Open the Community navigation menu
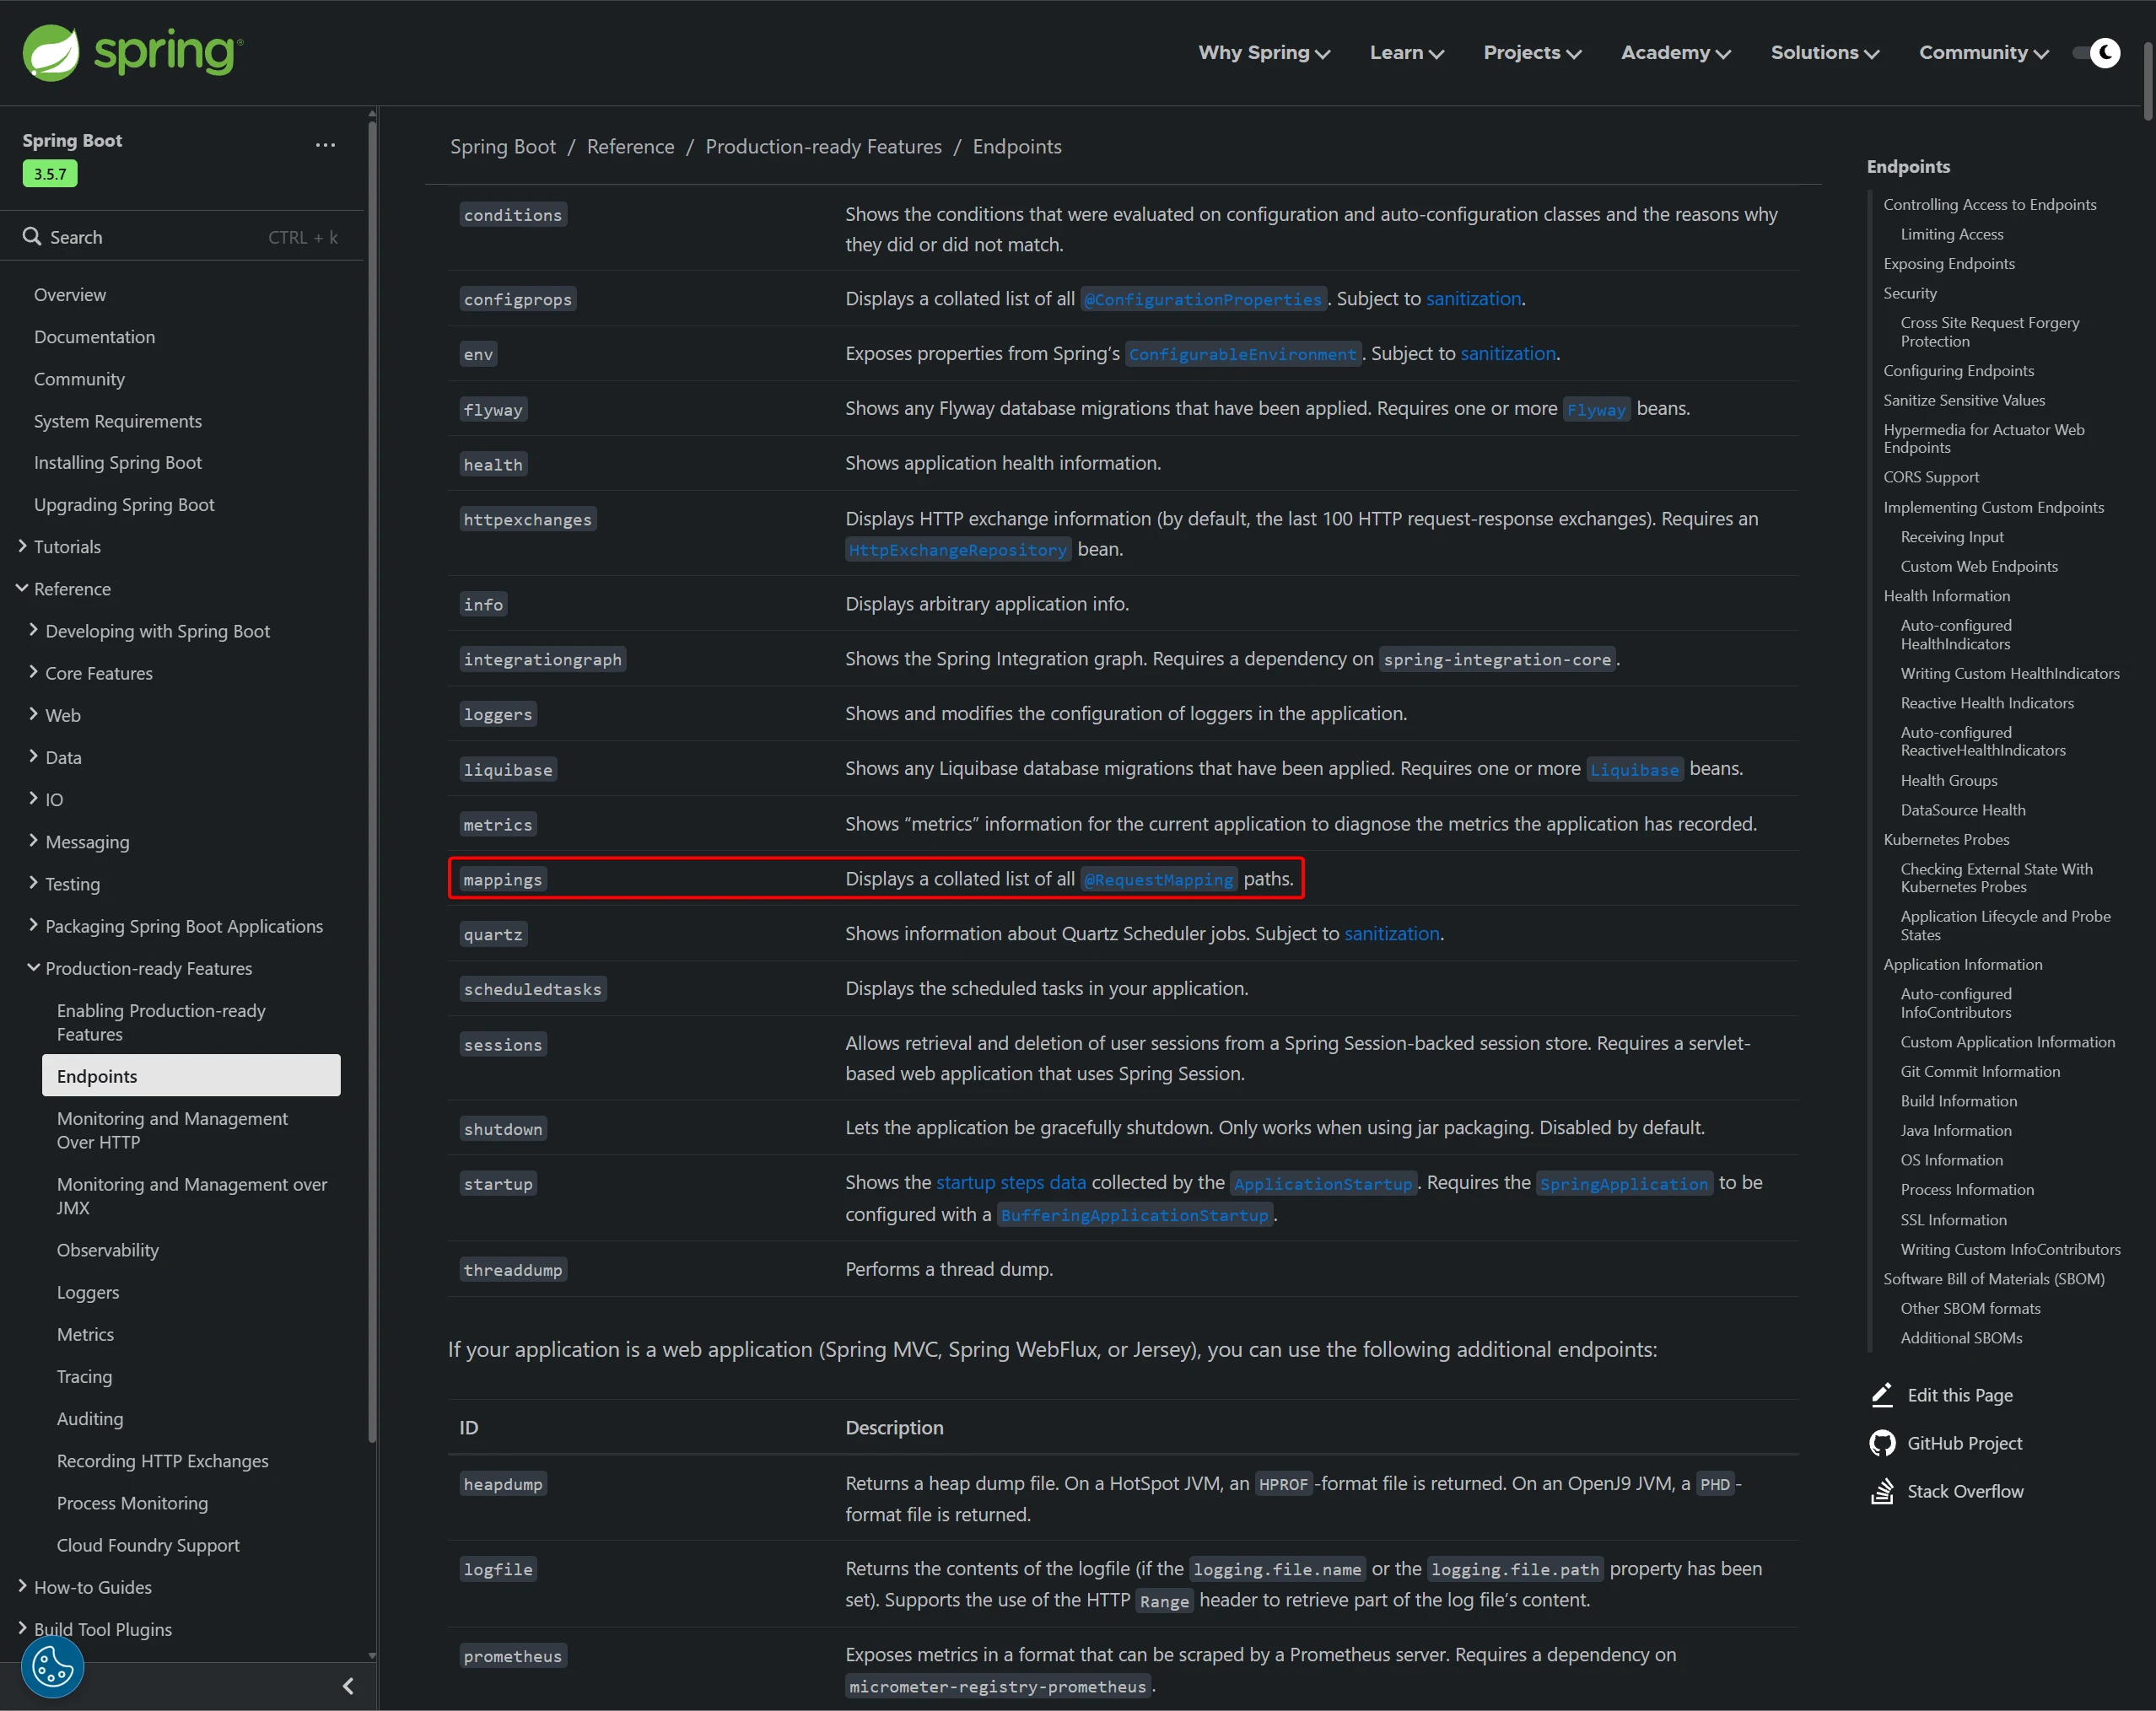 (x=1982, y=53)
